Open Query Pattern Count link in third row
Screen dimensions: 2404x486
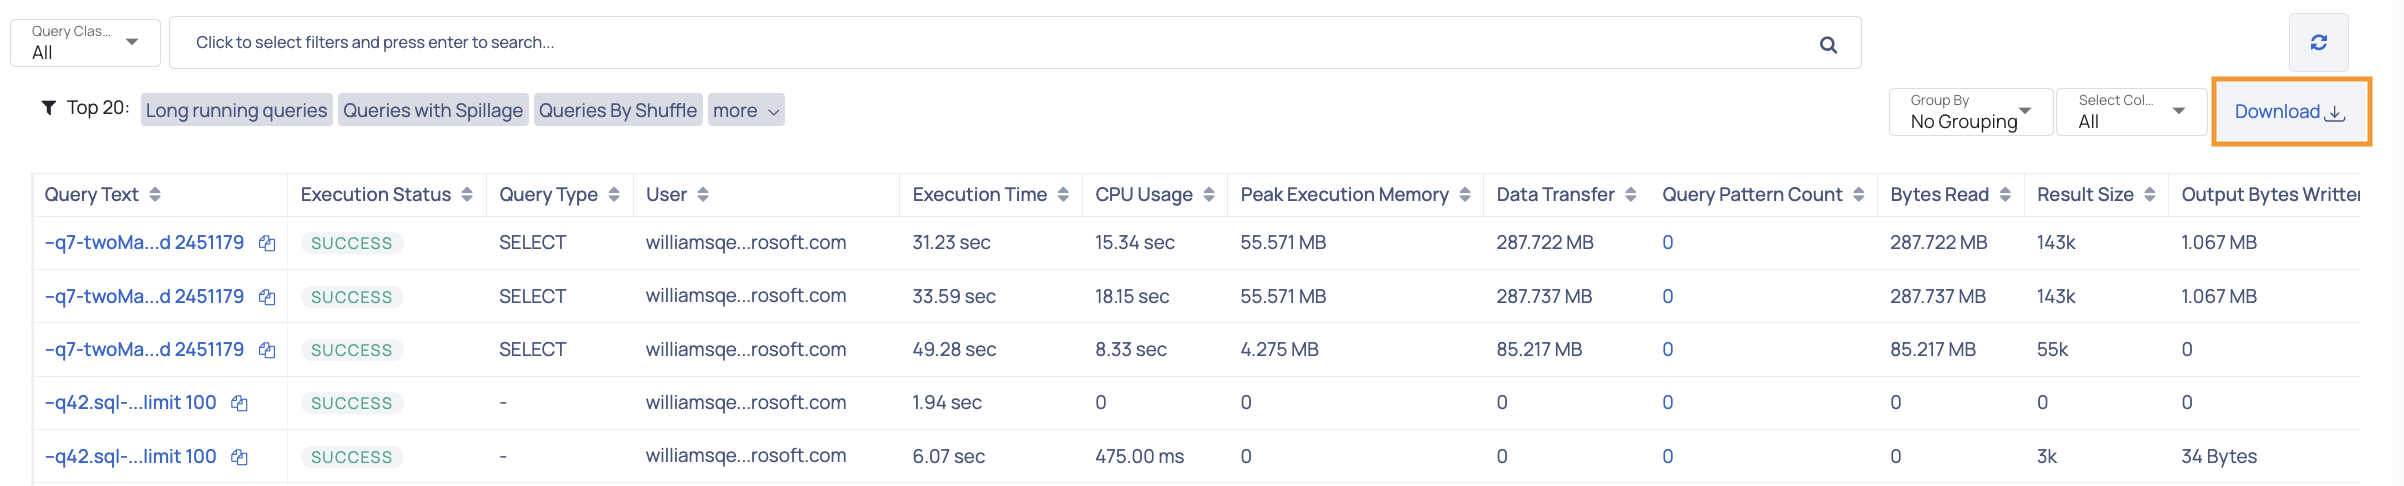[1667, 350]
